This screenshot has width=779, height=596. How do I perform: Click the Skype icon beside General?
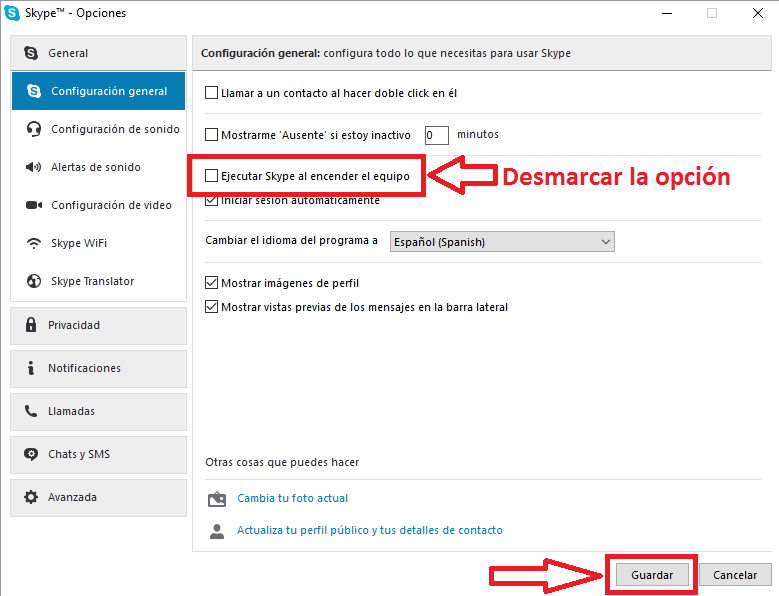tap(31, 53)
